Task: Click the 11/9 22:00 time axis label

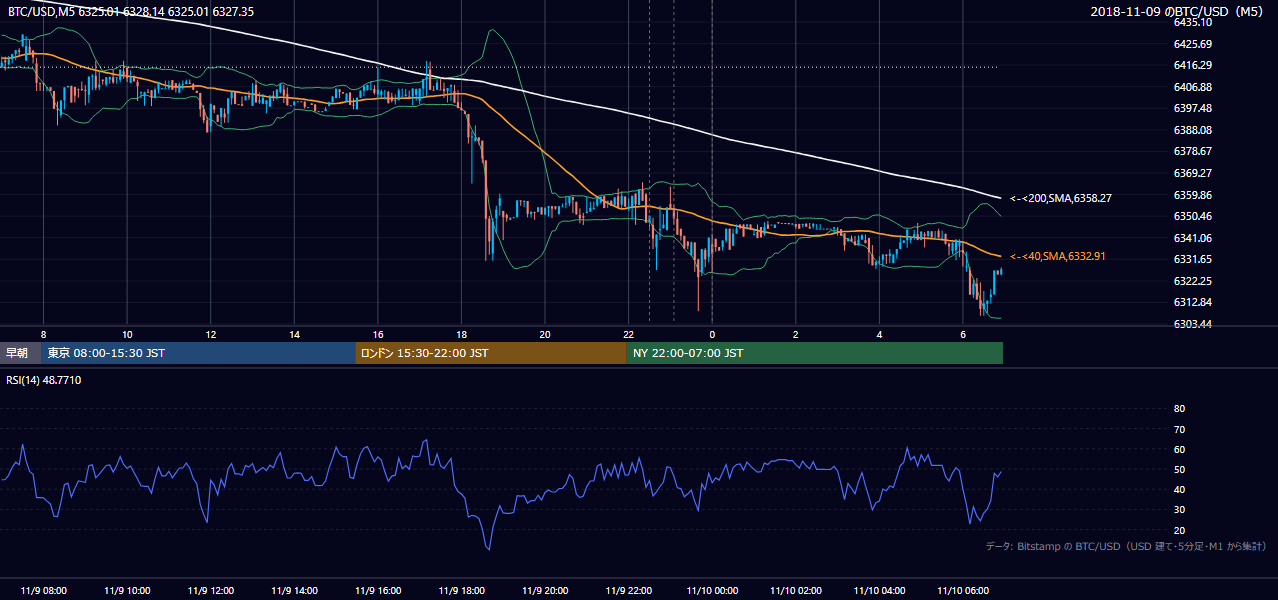Action: [628, 591]
